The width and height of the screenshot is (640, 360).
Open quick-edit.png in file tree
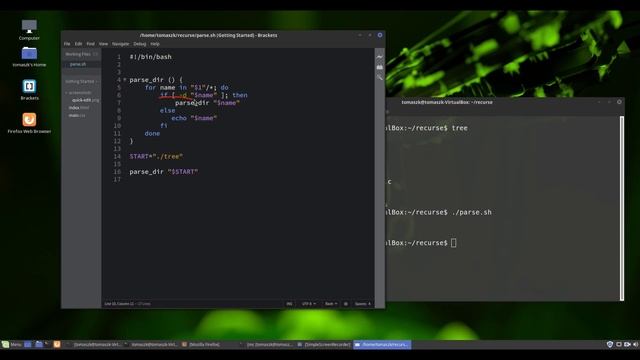(85, 100)
